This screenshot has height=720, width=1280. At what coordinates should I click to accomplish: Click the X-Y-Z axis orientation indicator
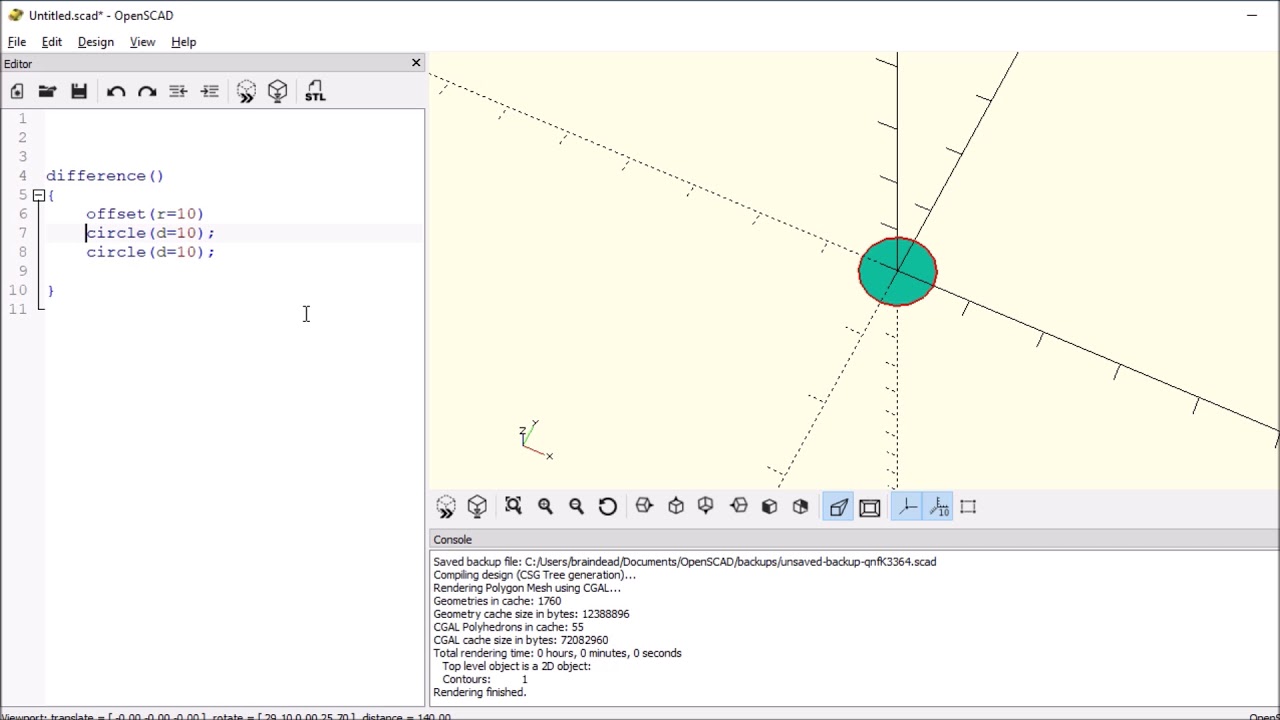tap(535, 440)
